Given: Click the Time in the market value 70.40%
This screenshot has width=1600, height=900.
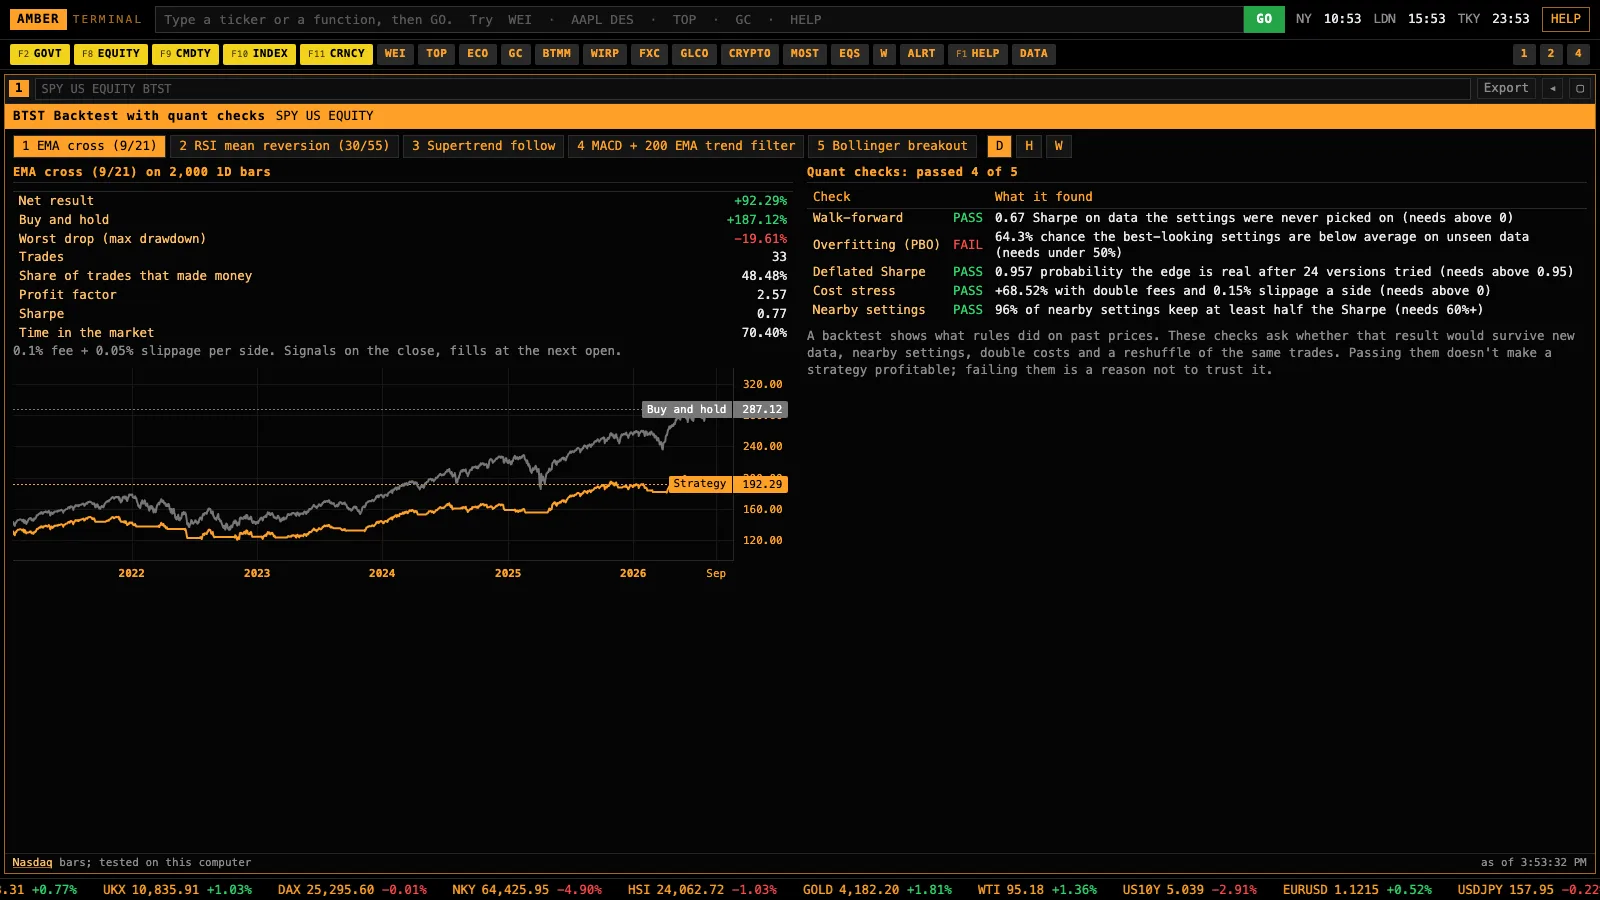Looking at the screenshot, I should click(764, 333).
